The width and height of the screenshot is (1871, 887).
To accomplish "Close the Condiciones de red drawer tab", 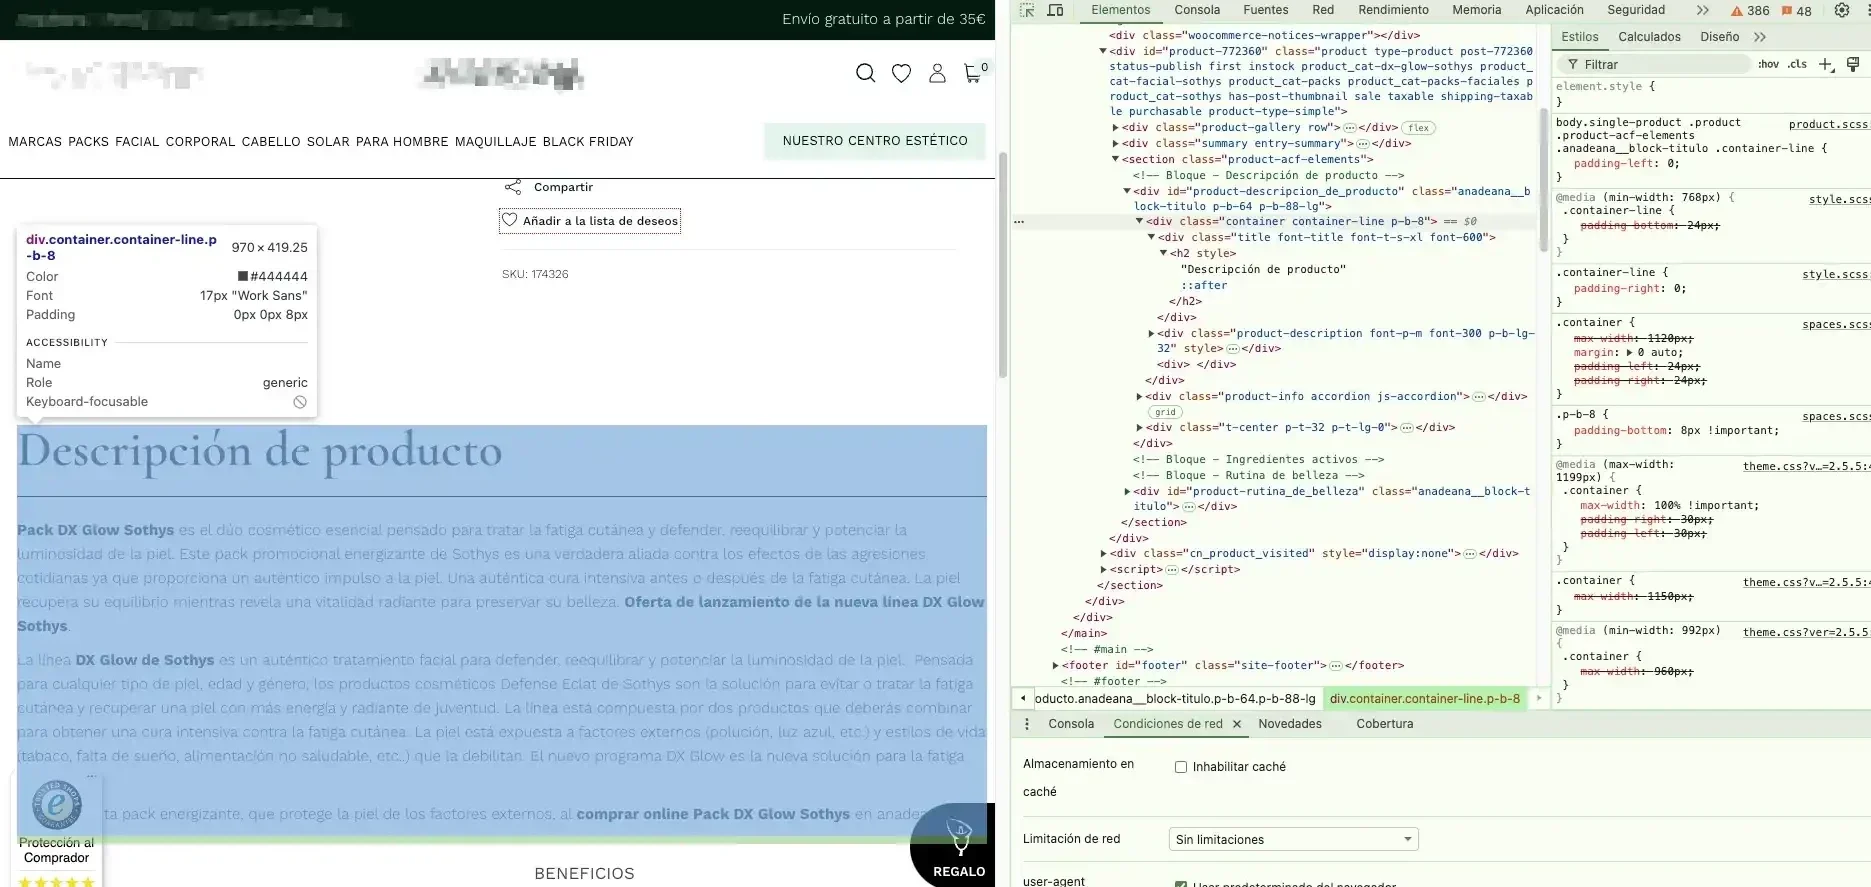I will [1237, 724].
